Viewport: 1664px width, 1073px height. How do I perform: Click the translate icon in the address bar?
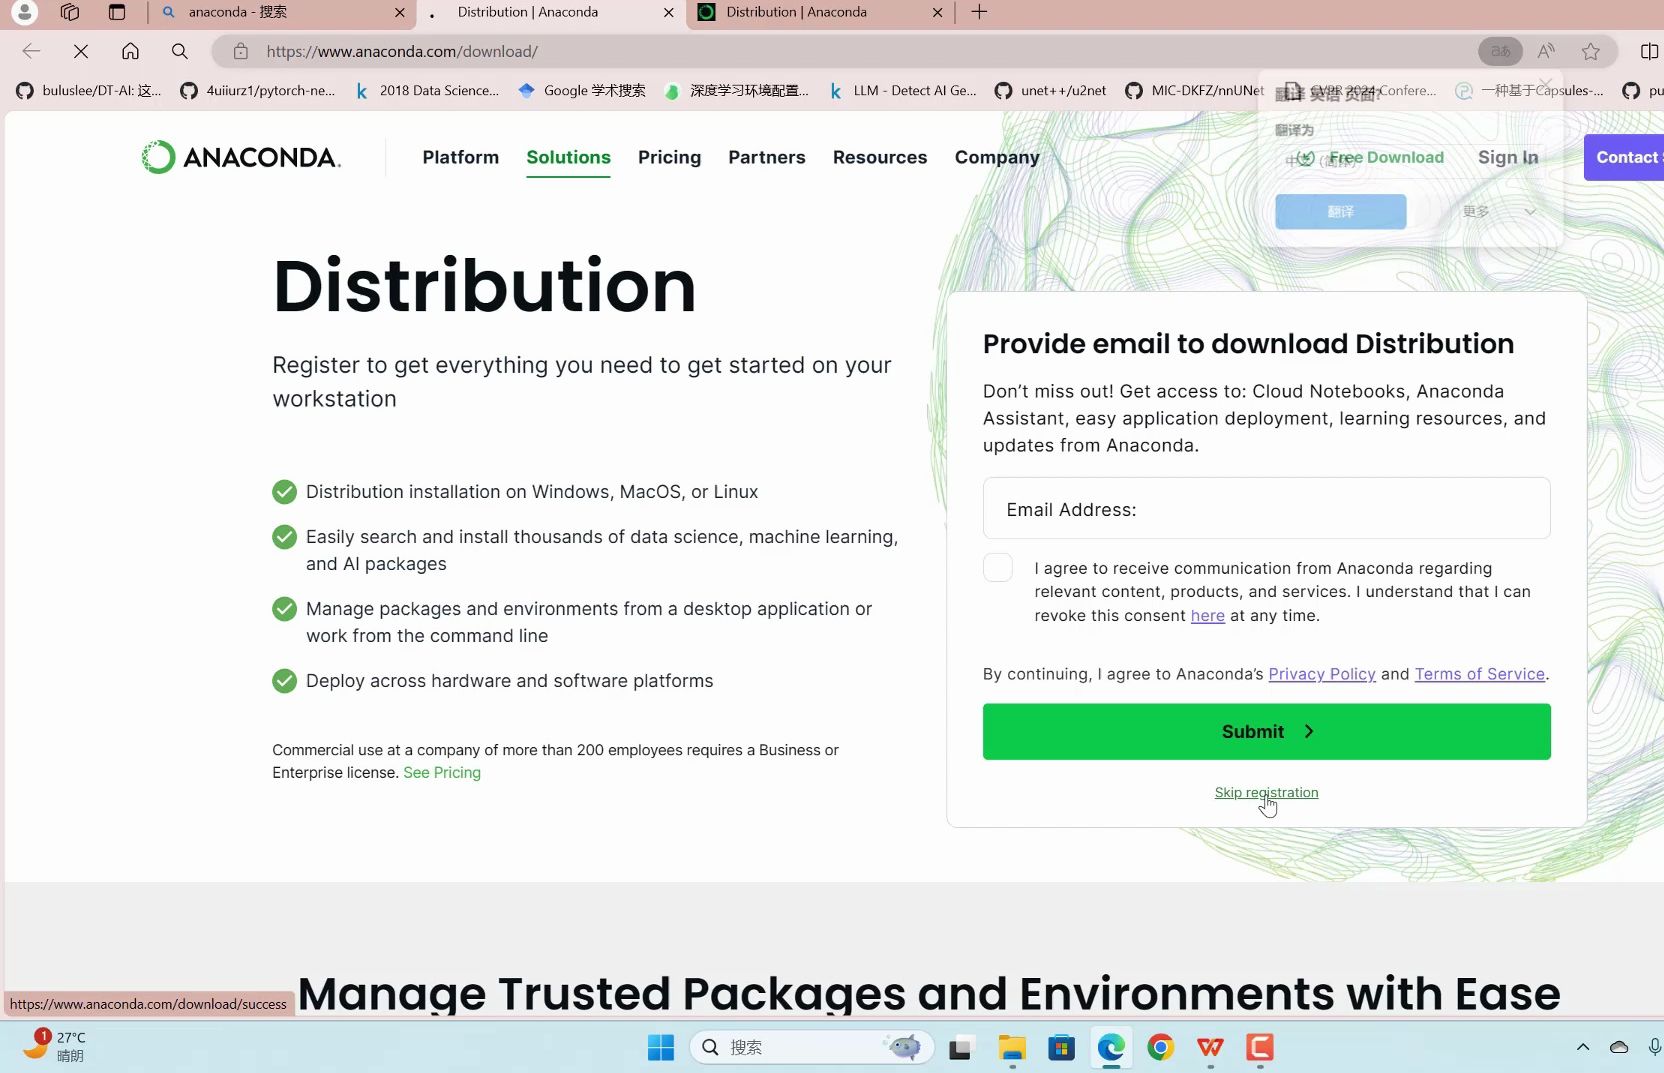[1500, 51]
